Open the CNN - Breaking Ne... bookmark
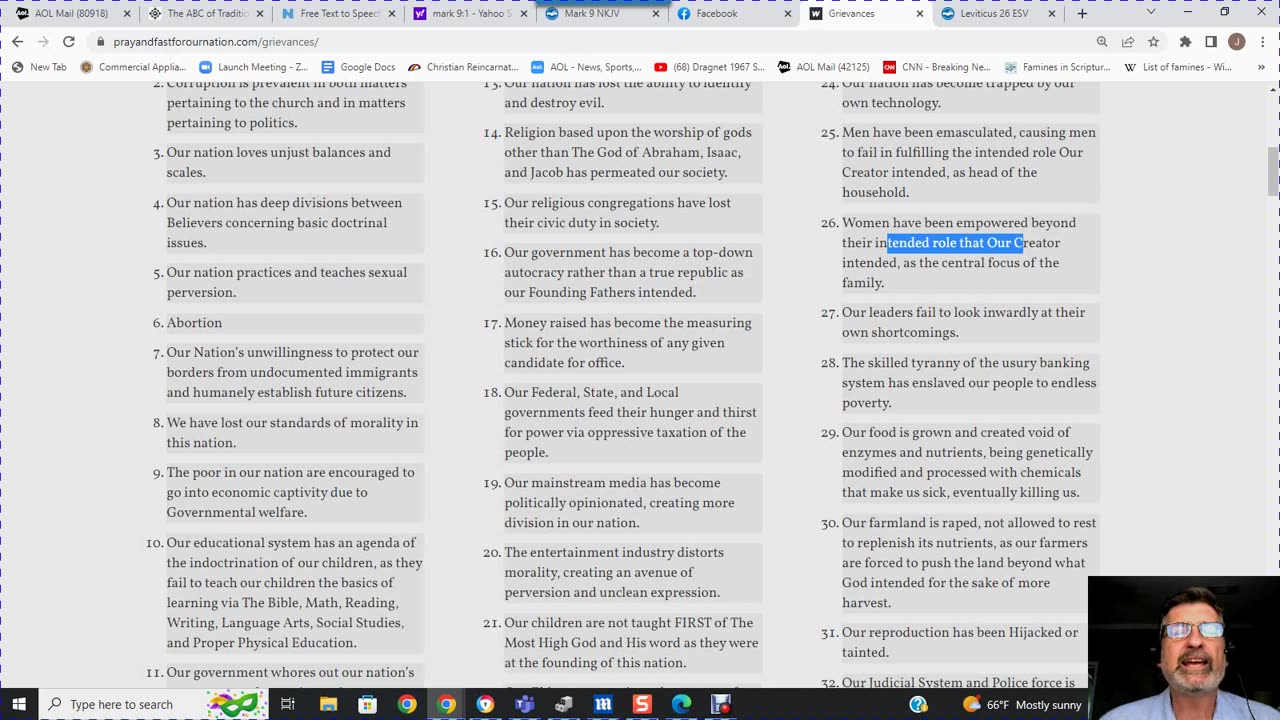Viewport: 1280px width, 720px height. (x=937, y=67)
